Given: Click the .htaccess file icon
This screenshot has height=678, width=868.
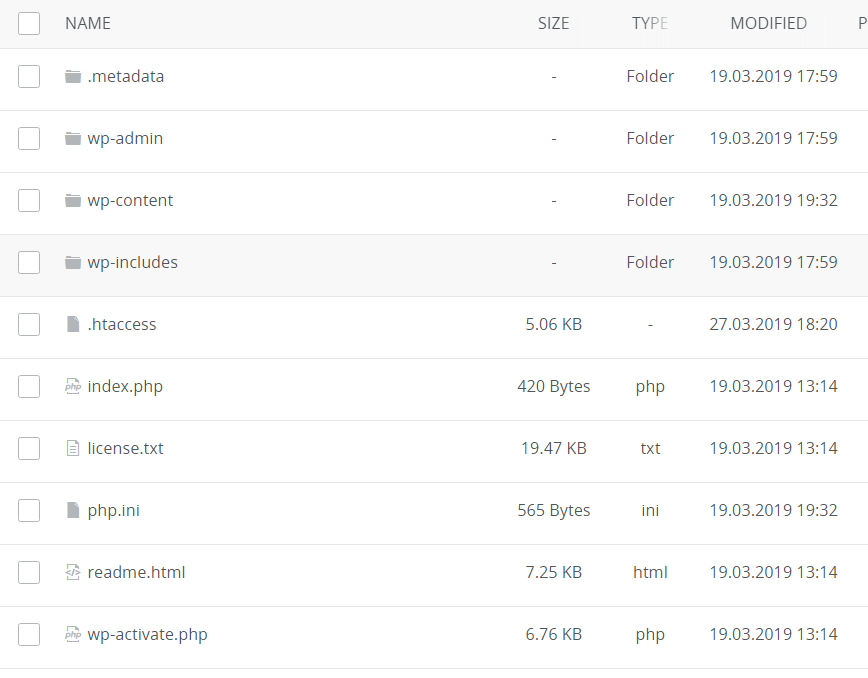Looking at the screenshot, I should [72, 325].
